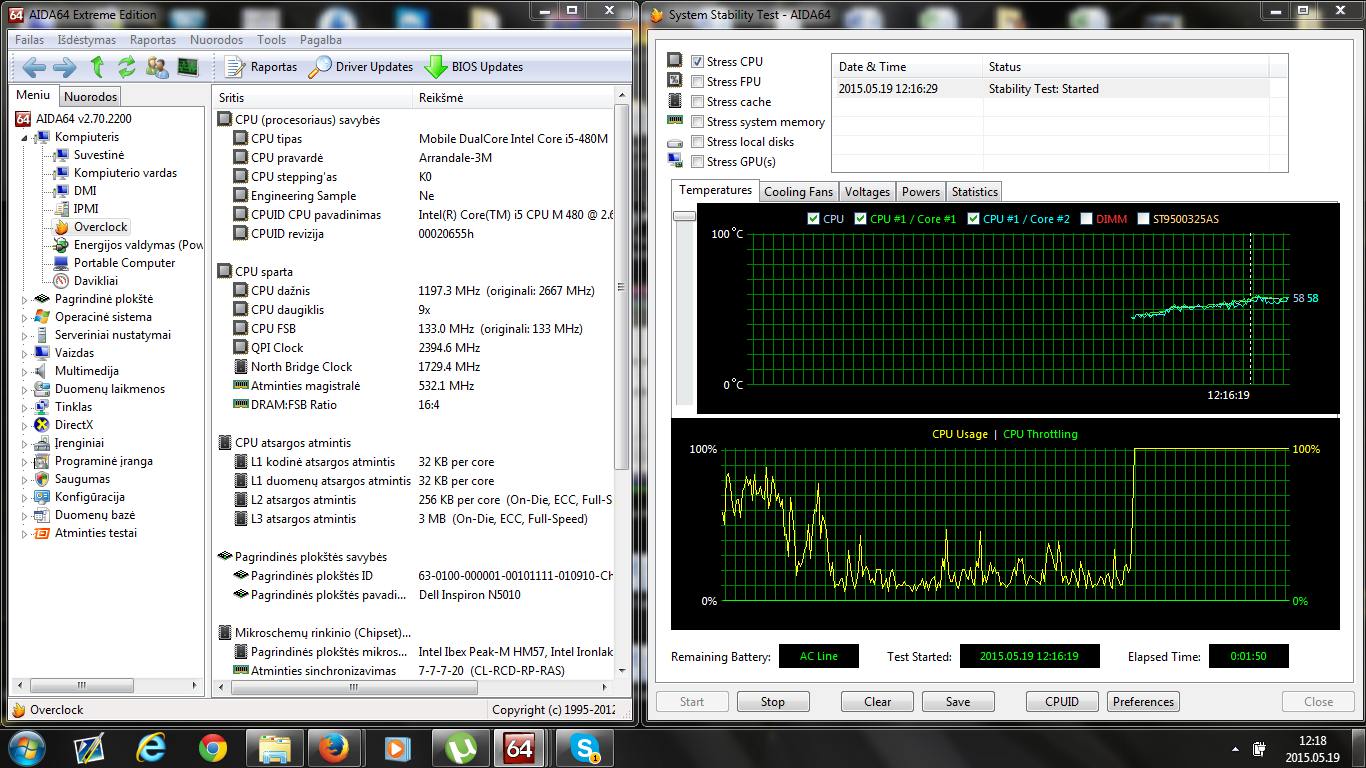
Task: Open the Nuorodos menu in menu bar
Action: tap(217, 40)
